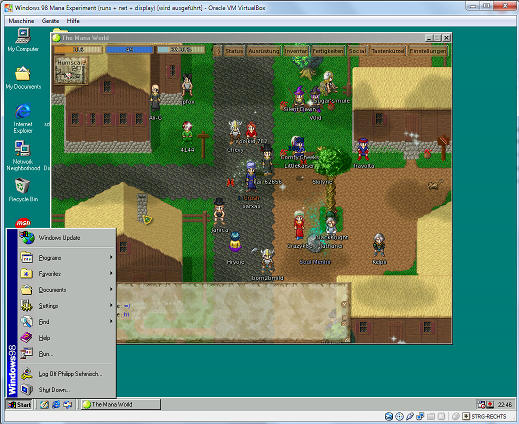519x424 pixels.
Task: Click the Start button on the taskbar
Action: (19, 405)
